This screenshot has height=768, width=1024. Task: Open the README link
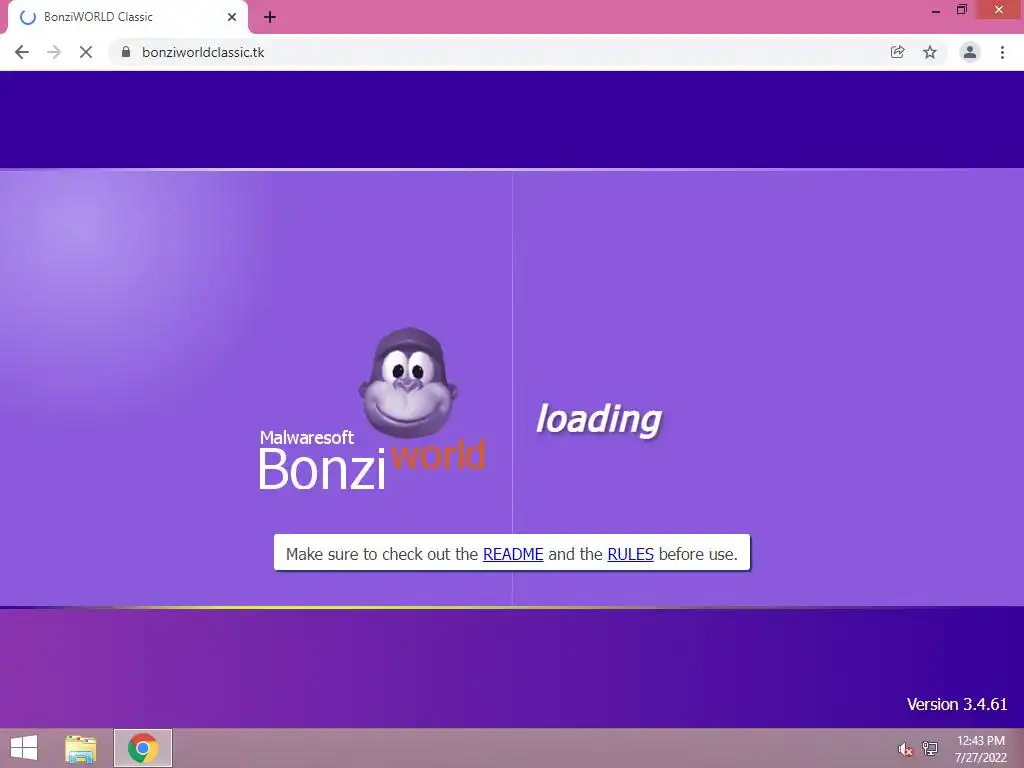(513, 554)
